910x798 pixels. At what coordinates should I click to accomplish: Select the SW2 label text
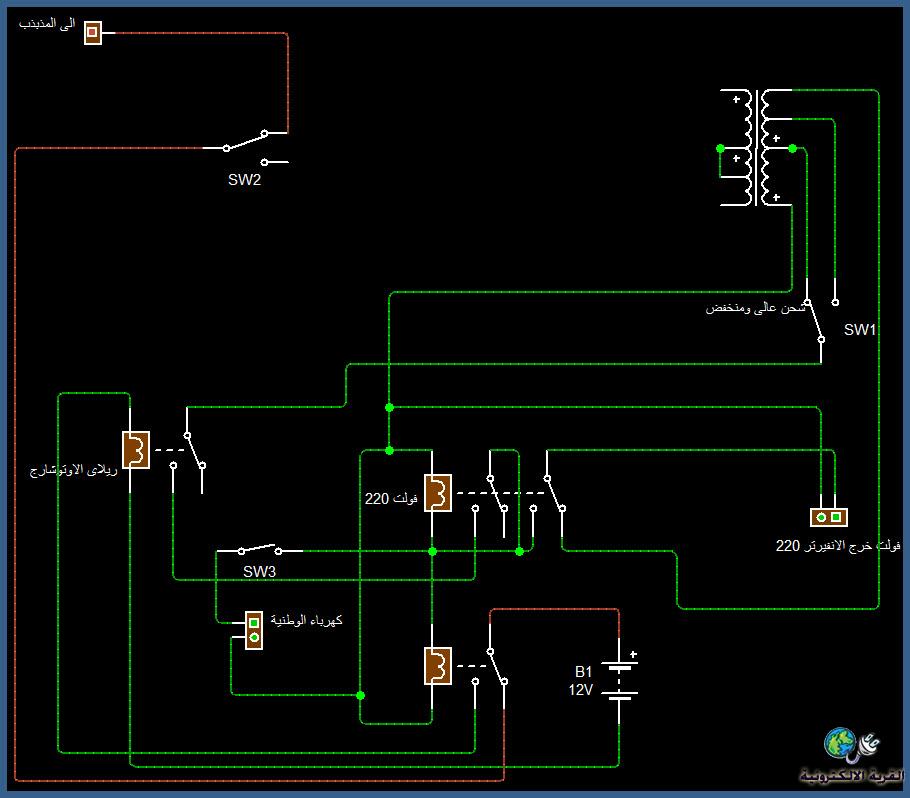click(x=244, y=179)
